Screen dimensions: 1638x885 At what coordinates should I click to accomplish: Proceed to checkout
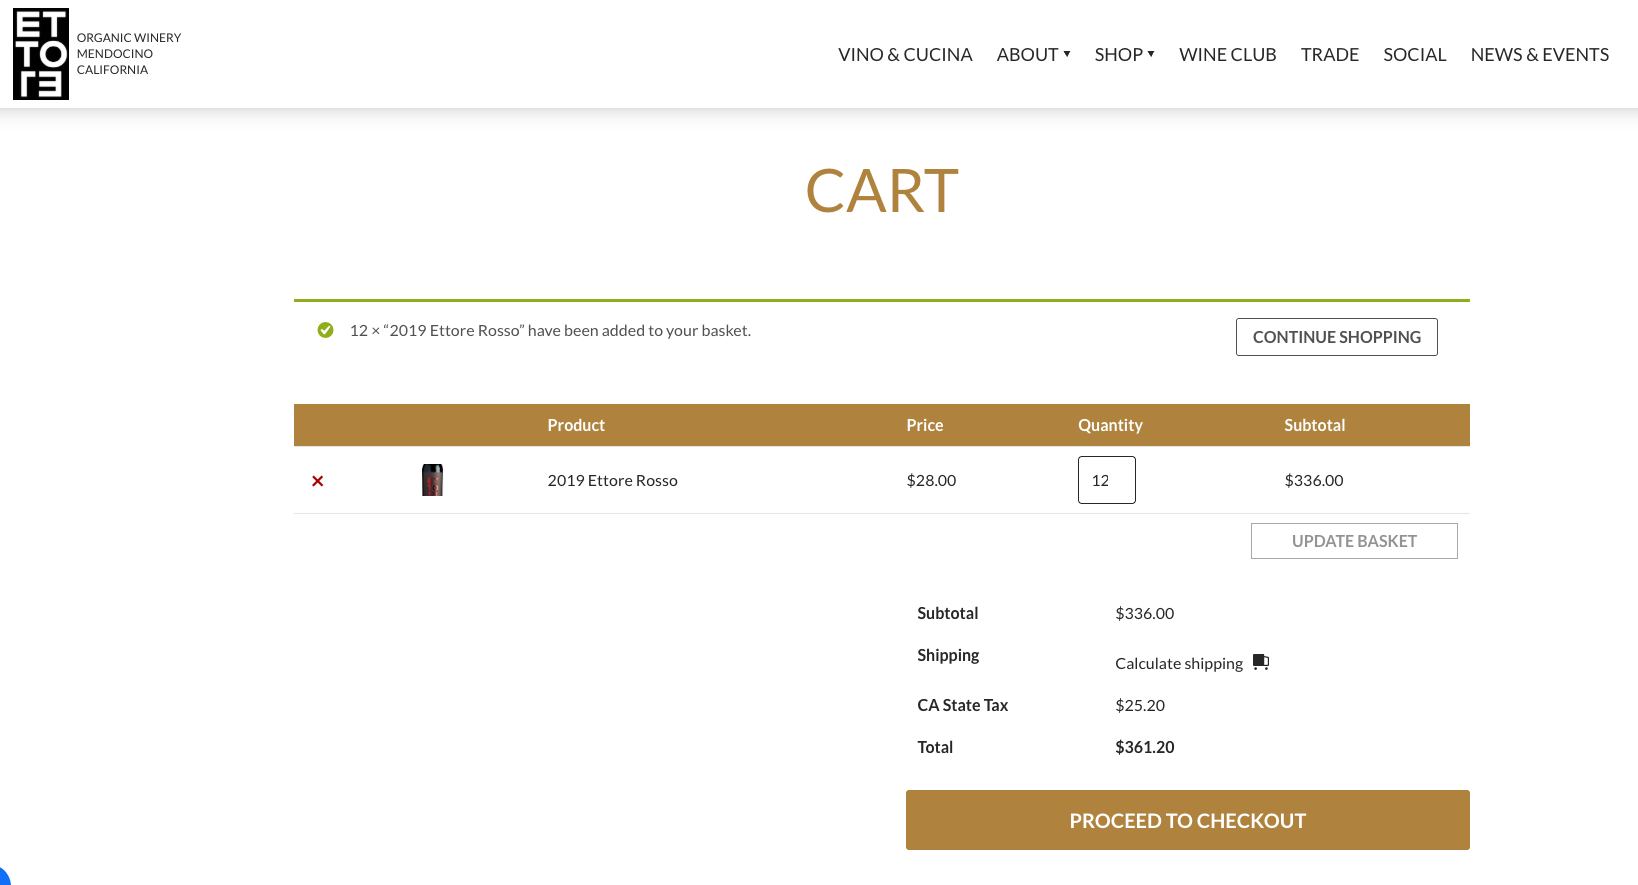[x=1187, y=820]
